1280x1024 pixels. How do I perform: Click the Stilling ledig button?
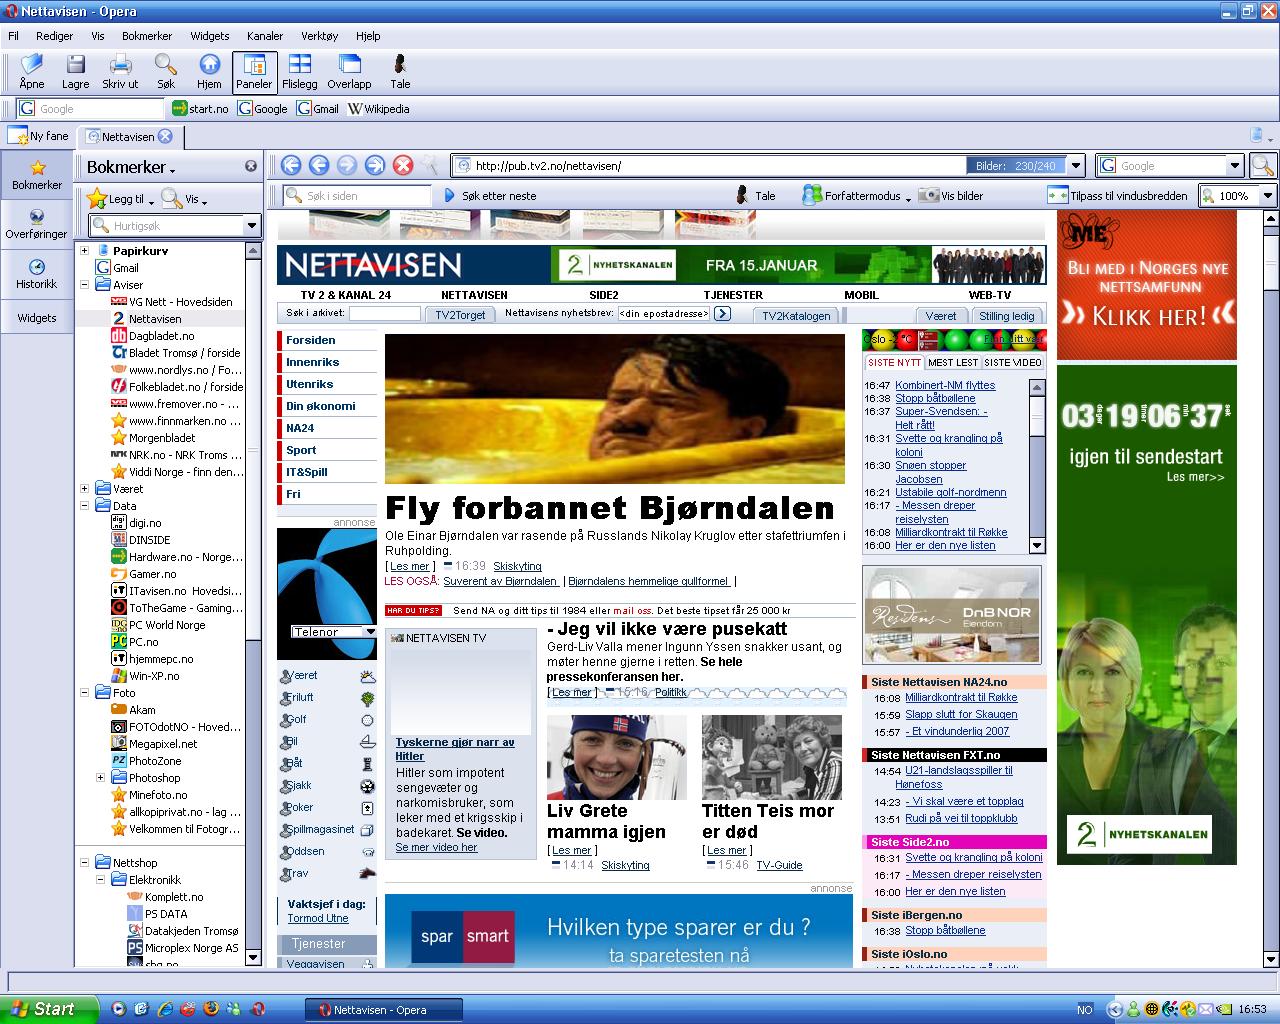[1007, 316]
